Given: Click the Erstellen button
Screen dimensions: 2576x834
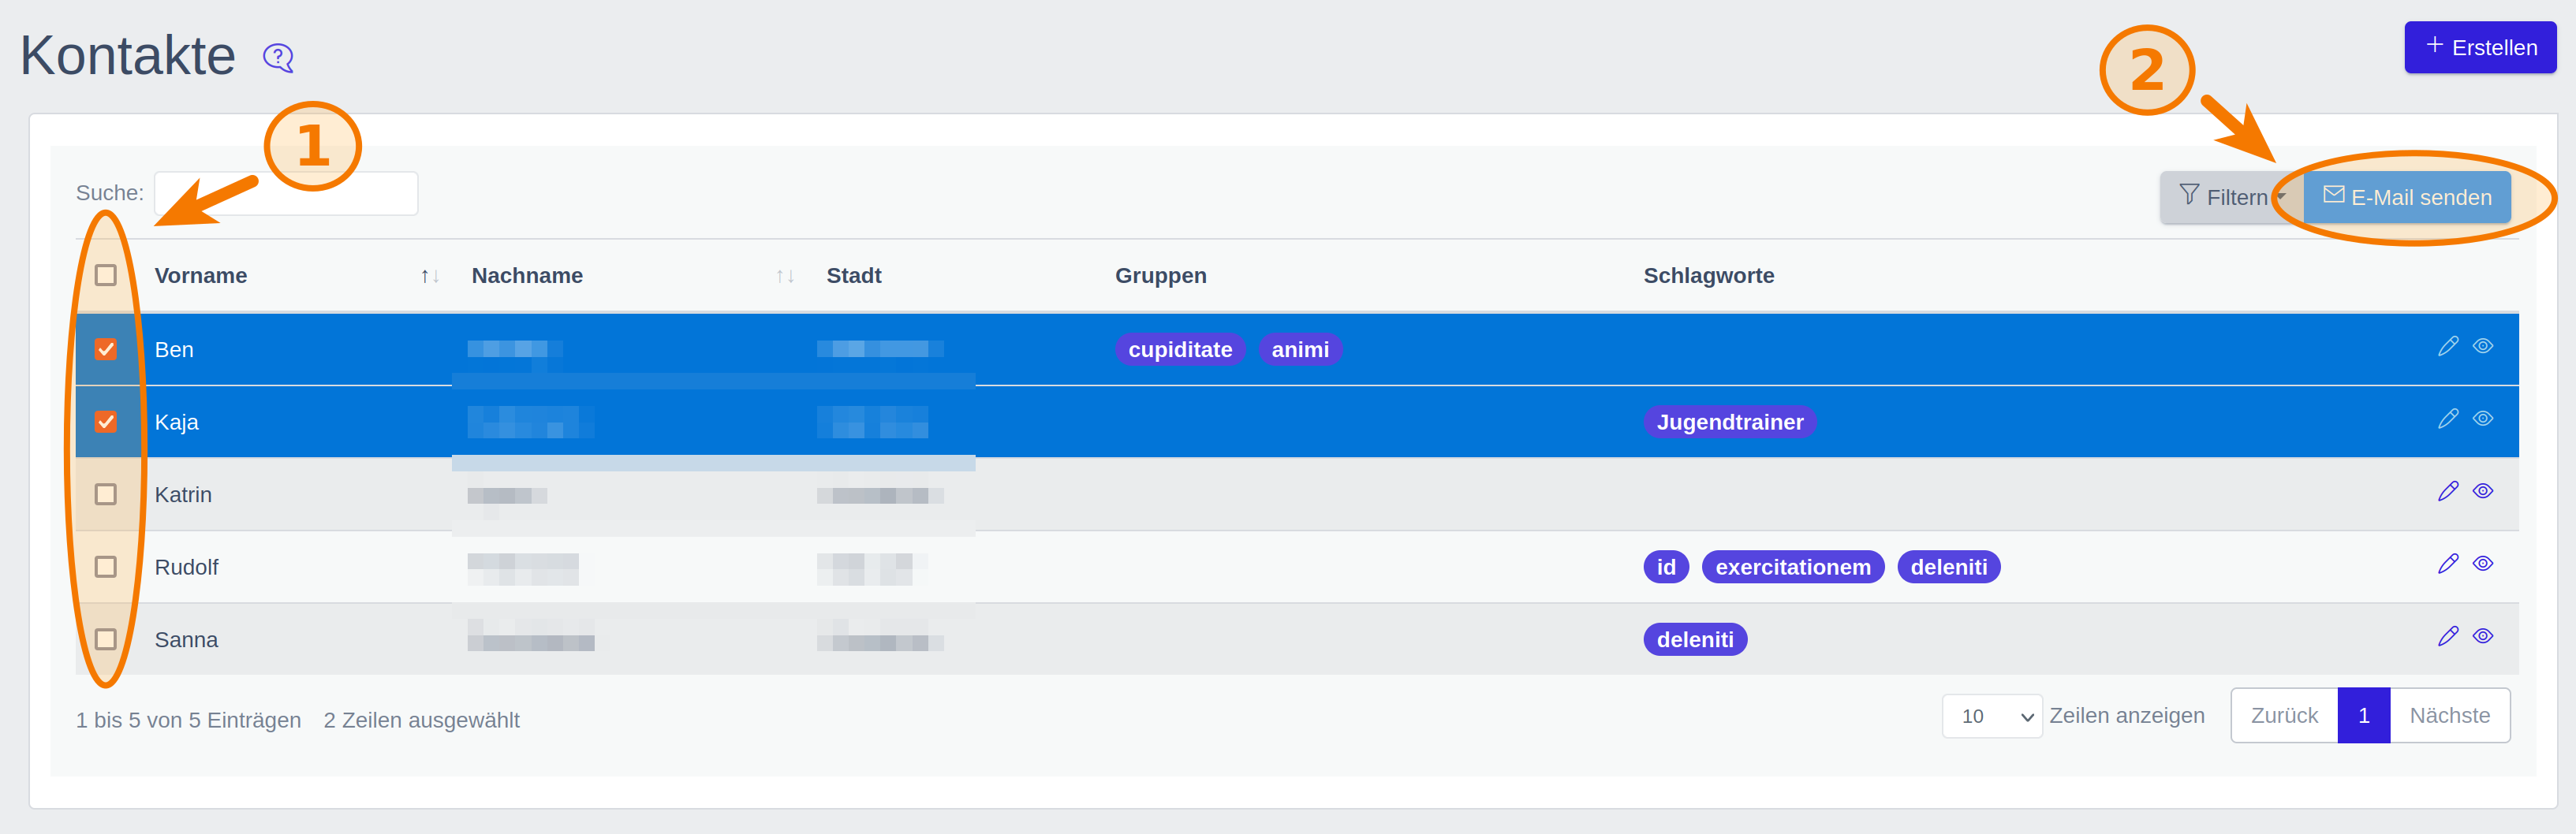Looking at the screenshot, I should point(2479,47).
